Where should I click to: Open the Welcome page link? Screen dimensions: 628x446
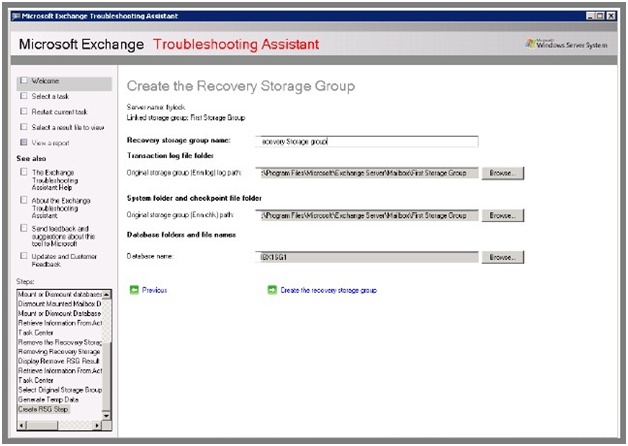(x=45, y=81)
